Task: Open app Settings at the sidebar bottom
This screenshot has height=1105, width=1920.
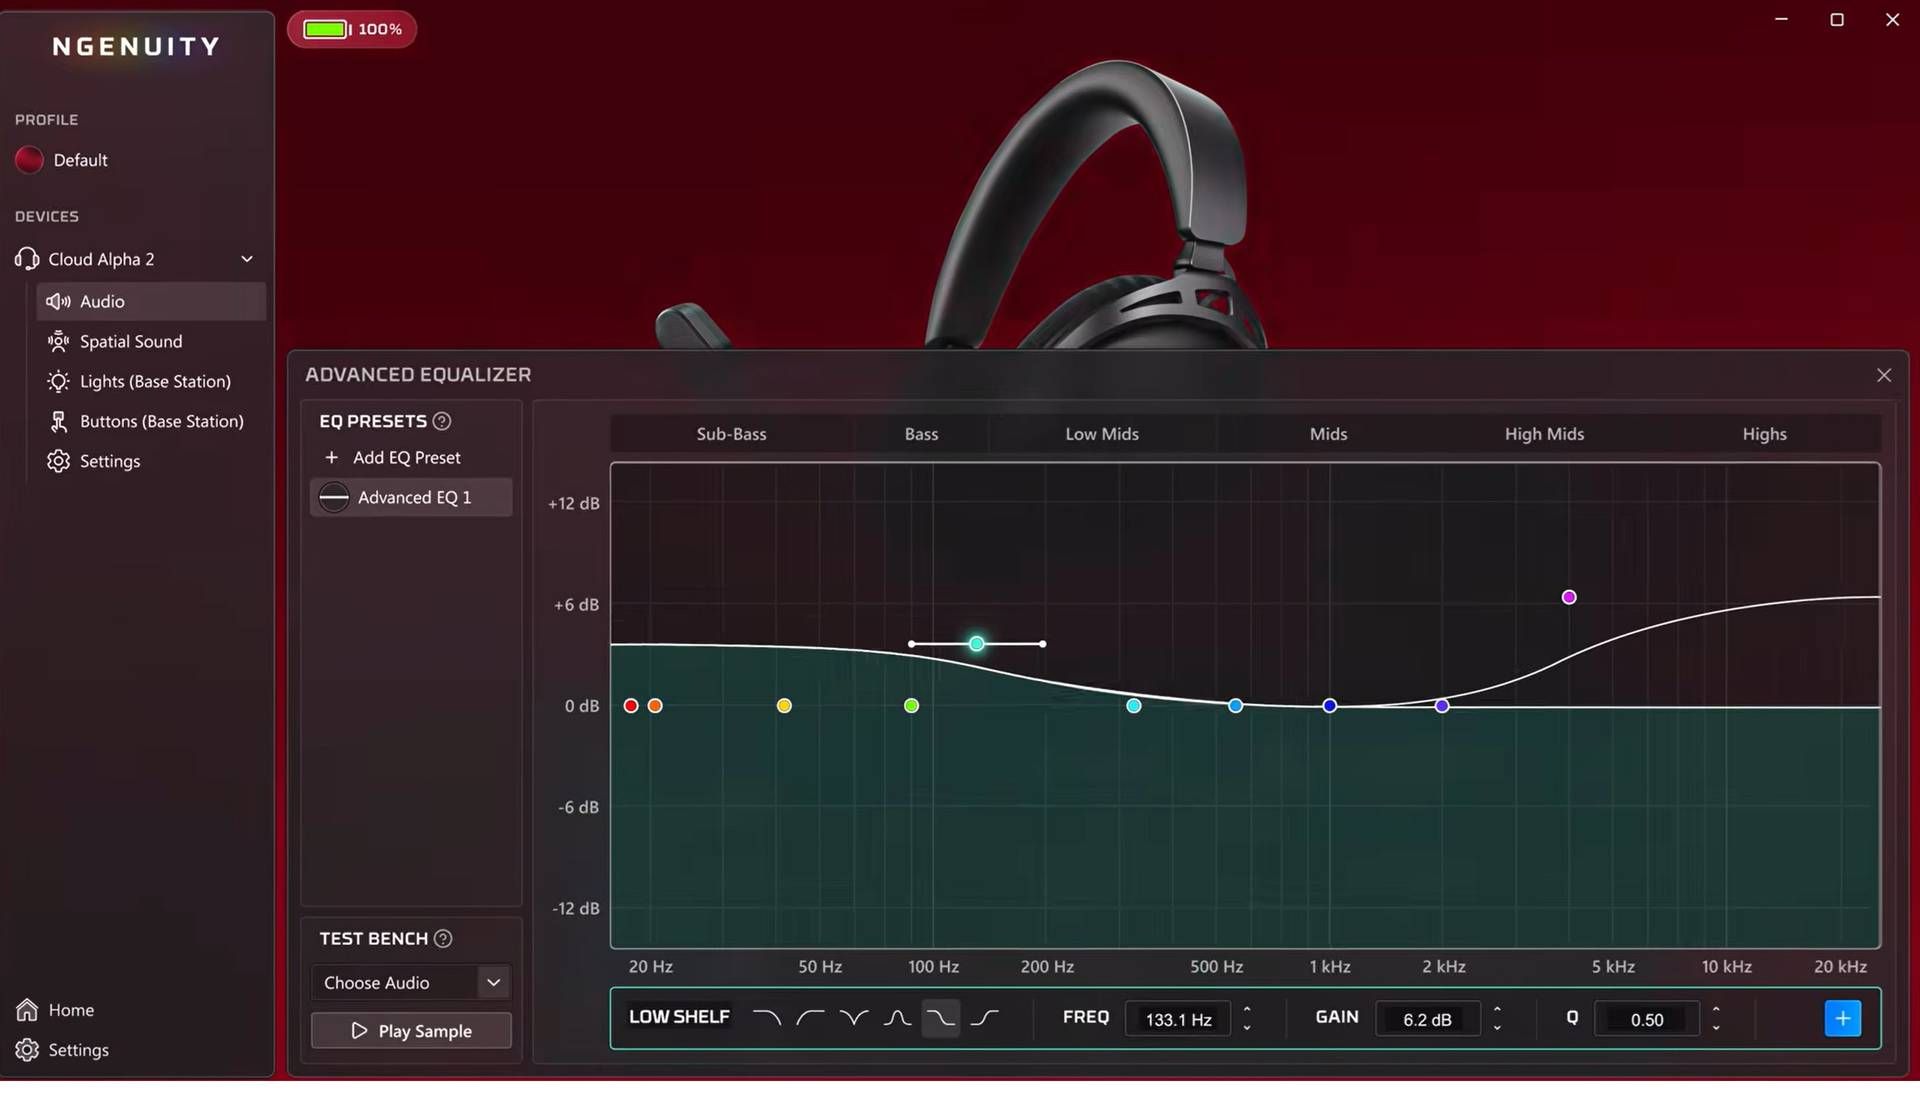Action: (x=62, y=1050)
